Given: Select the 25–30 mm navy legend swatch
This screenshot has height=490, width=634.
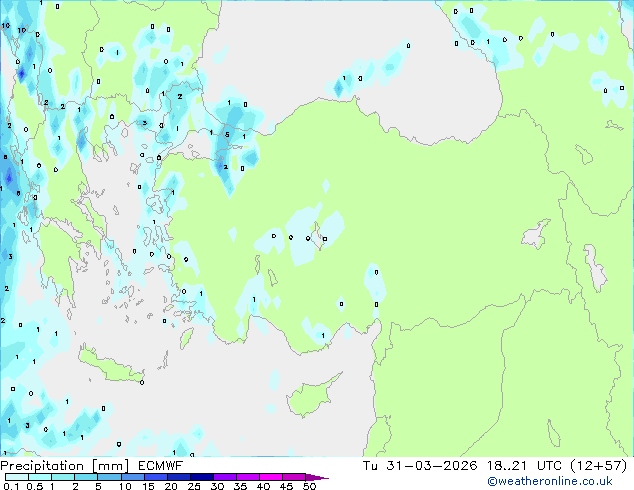Looking at the screenshot, I should pos(201,477).
